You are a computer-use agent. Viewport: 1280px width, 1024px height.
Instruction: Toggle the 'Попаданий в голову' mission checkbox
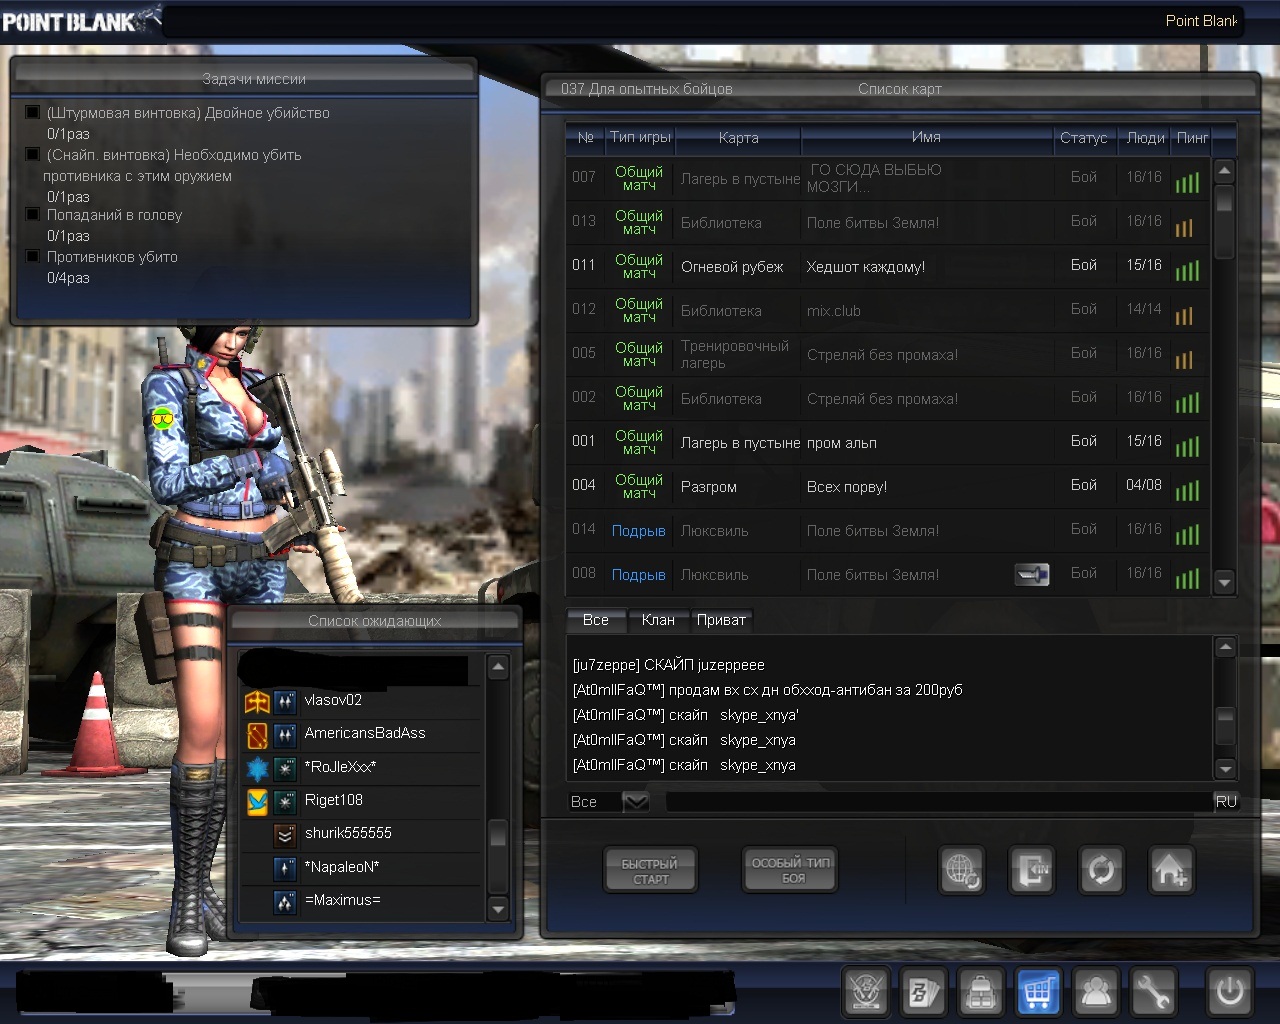pyautogui.click(x=33, y=215)
